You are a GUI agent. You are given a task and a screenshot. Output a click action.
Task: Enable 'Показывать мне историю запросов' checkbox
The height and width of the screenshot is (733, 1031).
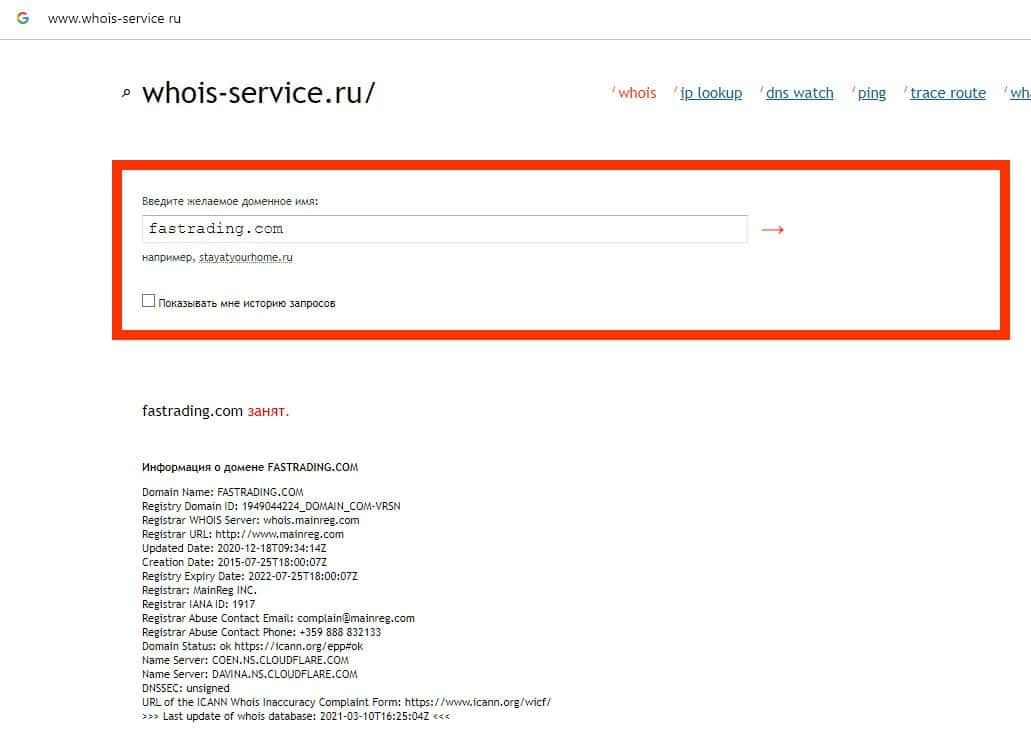click(149, 300)
